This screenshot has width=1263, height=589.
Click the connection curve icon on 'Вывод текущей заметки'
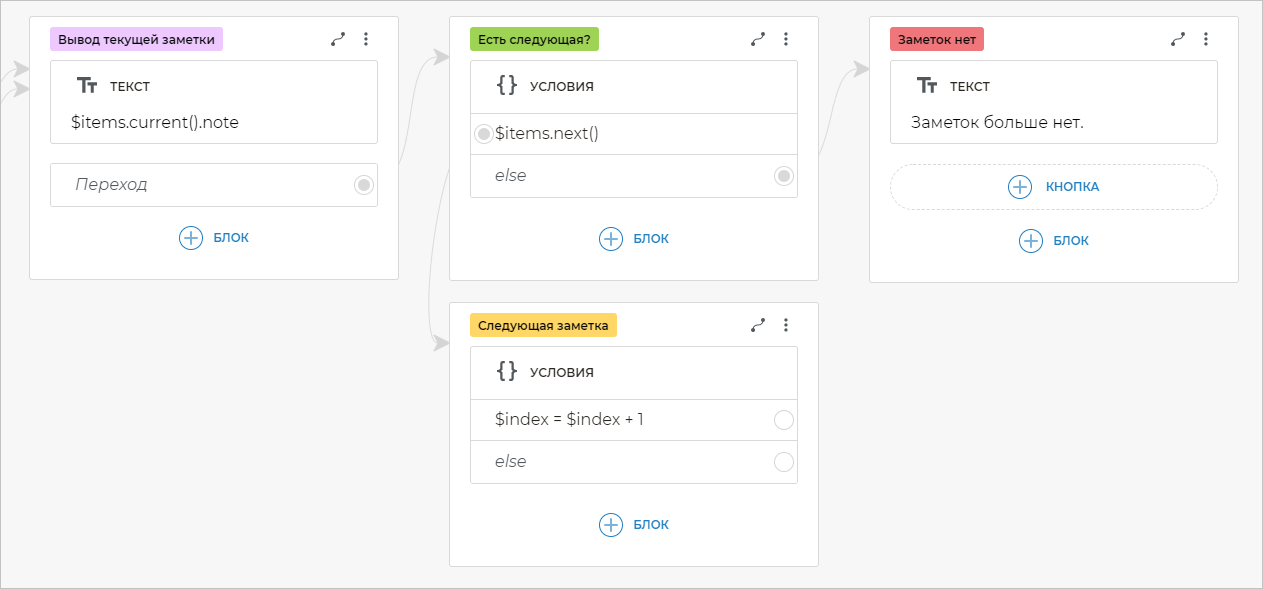coord(338,39)
